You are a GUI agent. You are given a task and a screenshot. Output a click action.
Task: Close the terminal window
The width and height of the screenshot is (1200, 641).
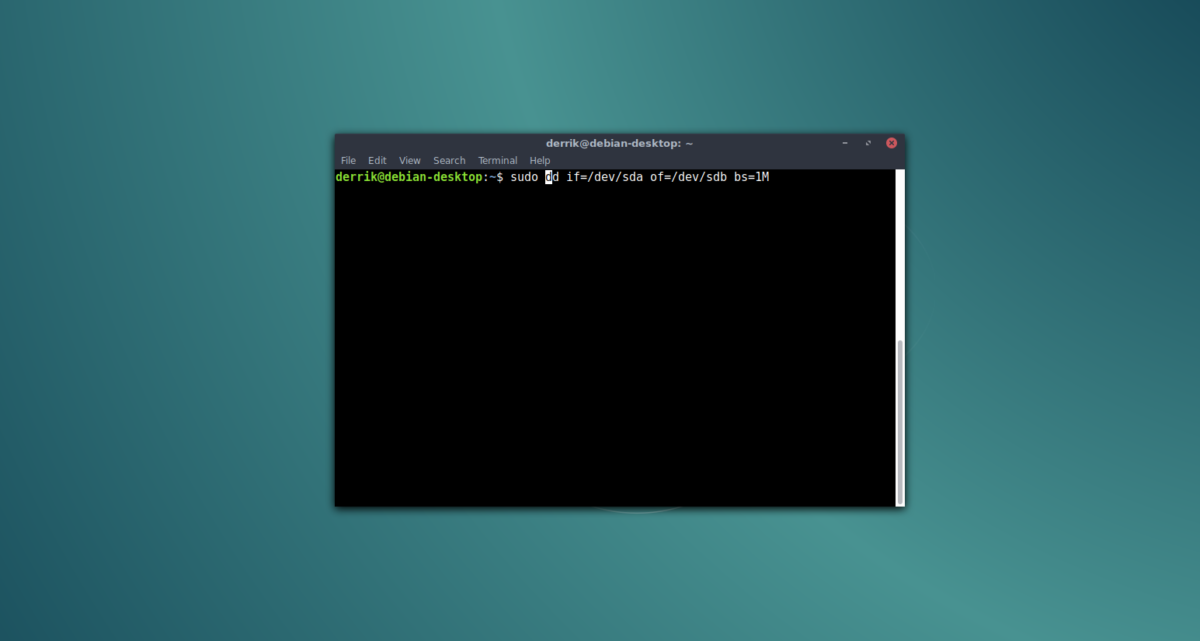[891, 143]
